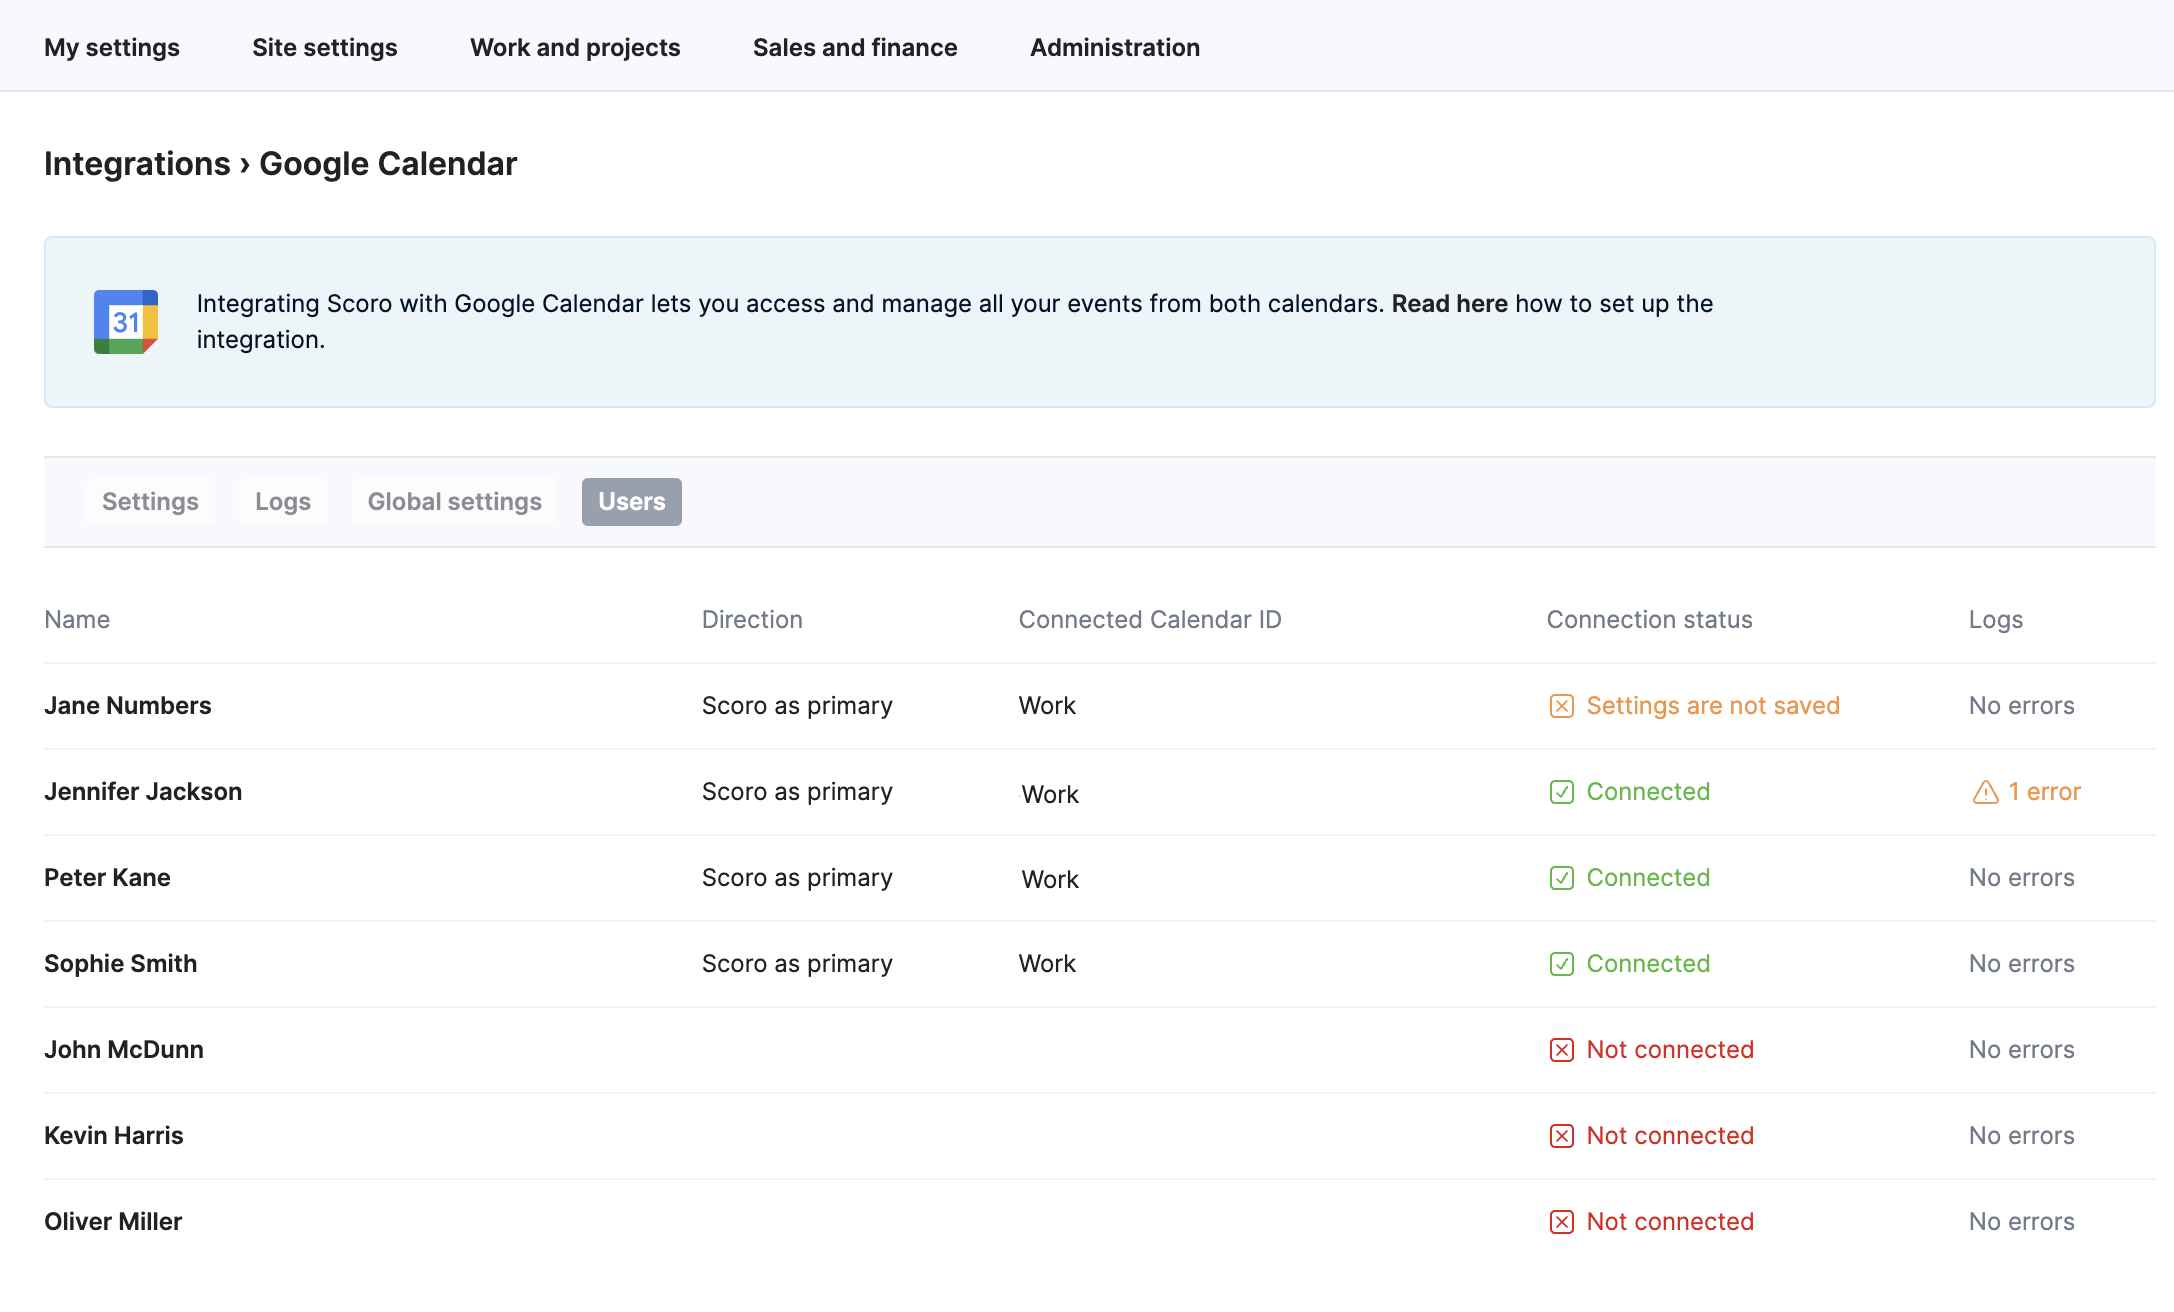Viewport: 2174px width, 1312px height.
Task: Select the Users tab
Action: coord(631,502)
